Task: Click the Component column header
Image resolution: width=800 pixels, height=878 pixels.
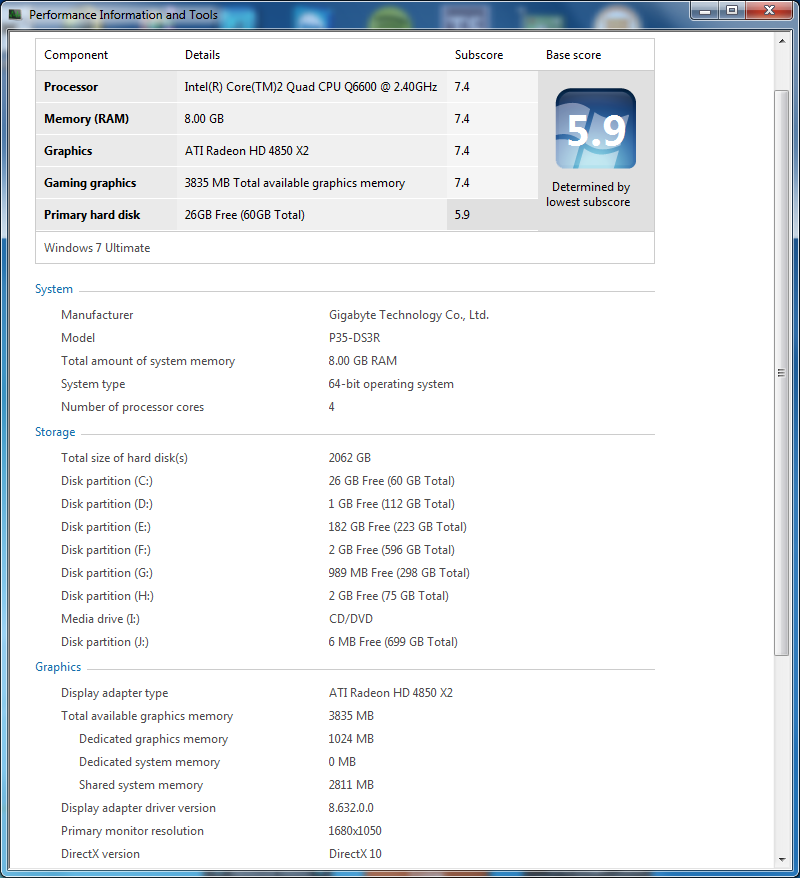Action: [76, 55]
